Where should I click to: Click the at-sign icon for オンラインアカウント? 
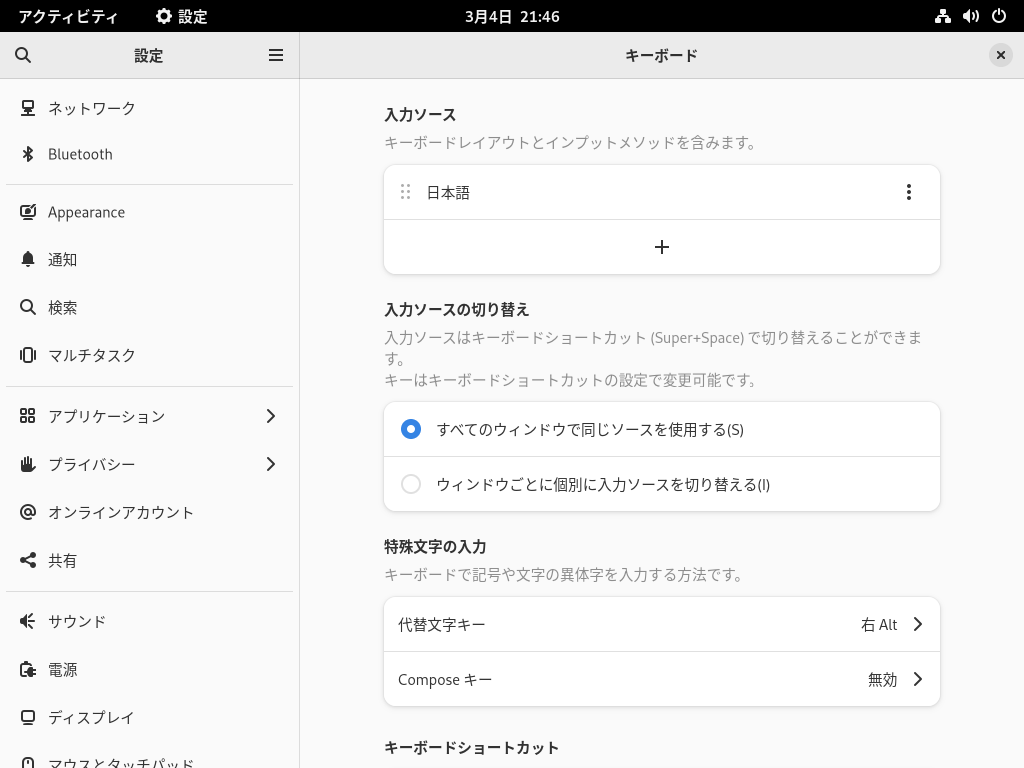[27, 512]
